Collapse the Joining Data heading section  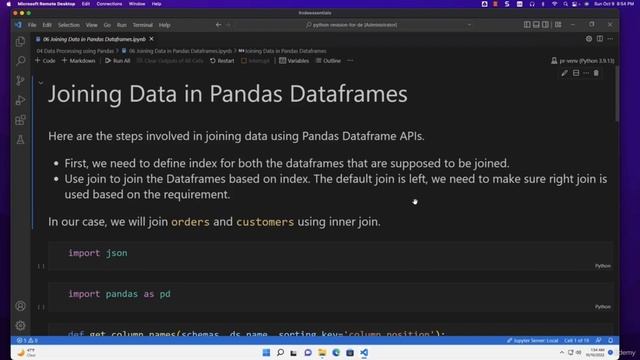(x=41, y=83)
